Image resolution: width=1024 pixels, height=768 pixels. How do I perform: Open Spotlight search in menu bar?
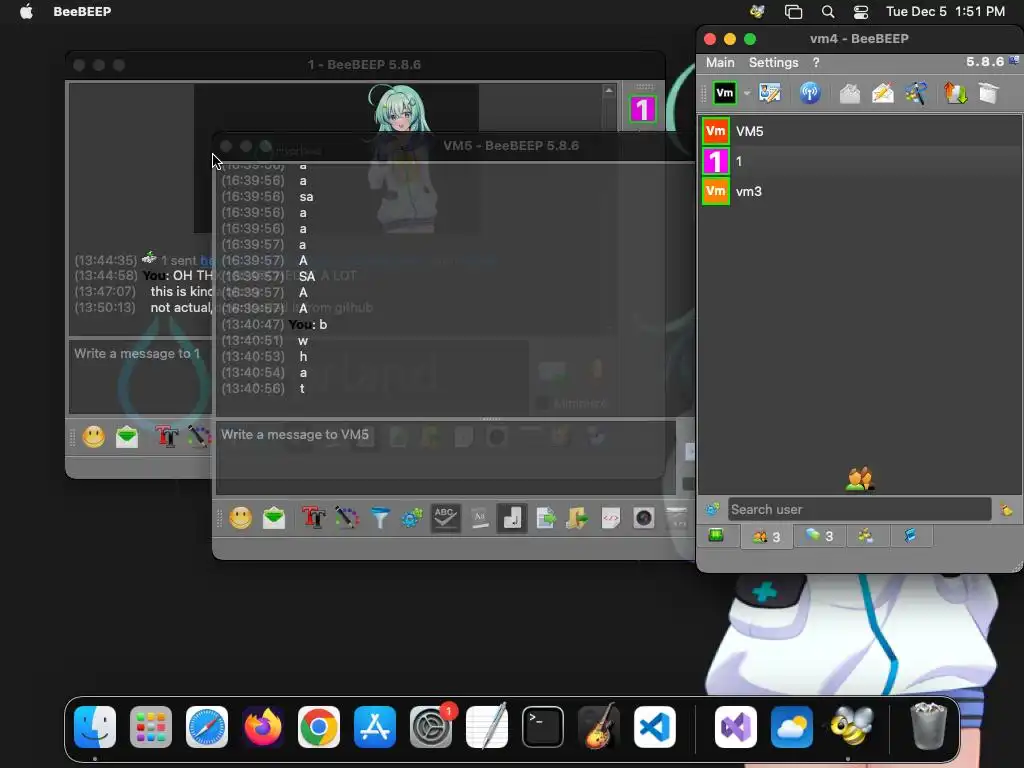(x=827, y=12)
